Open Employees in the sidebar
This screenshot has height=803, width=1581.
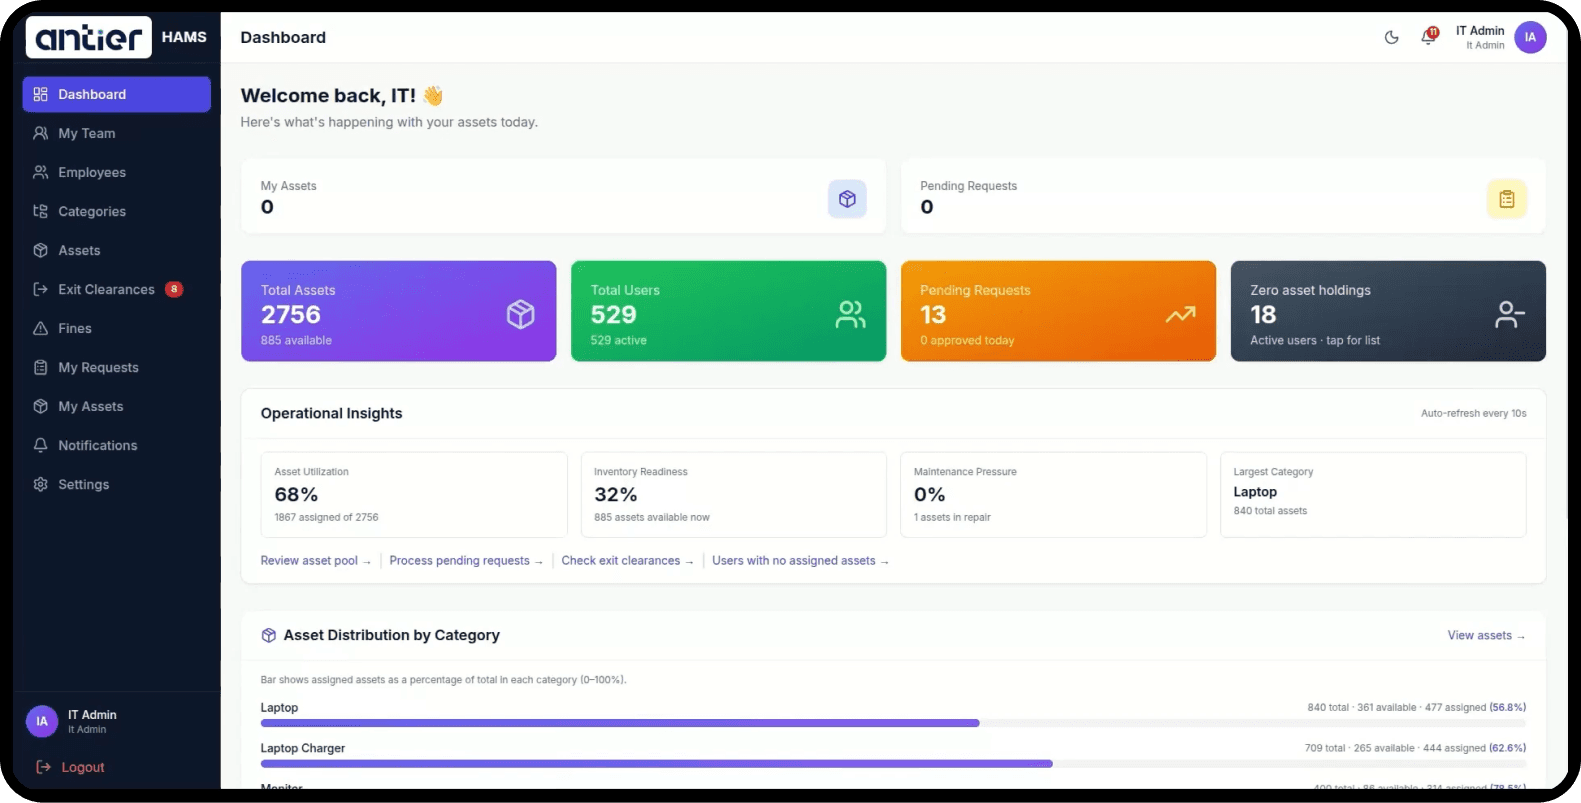click(117, 172)
